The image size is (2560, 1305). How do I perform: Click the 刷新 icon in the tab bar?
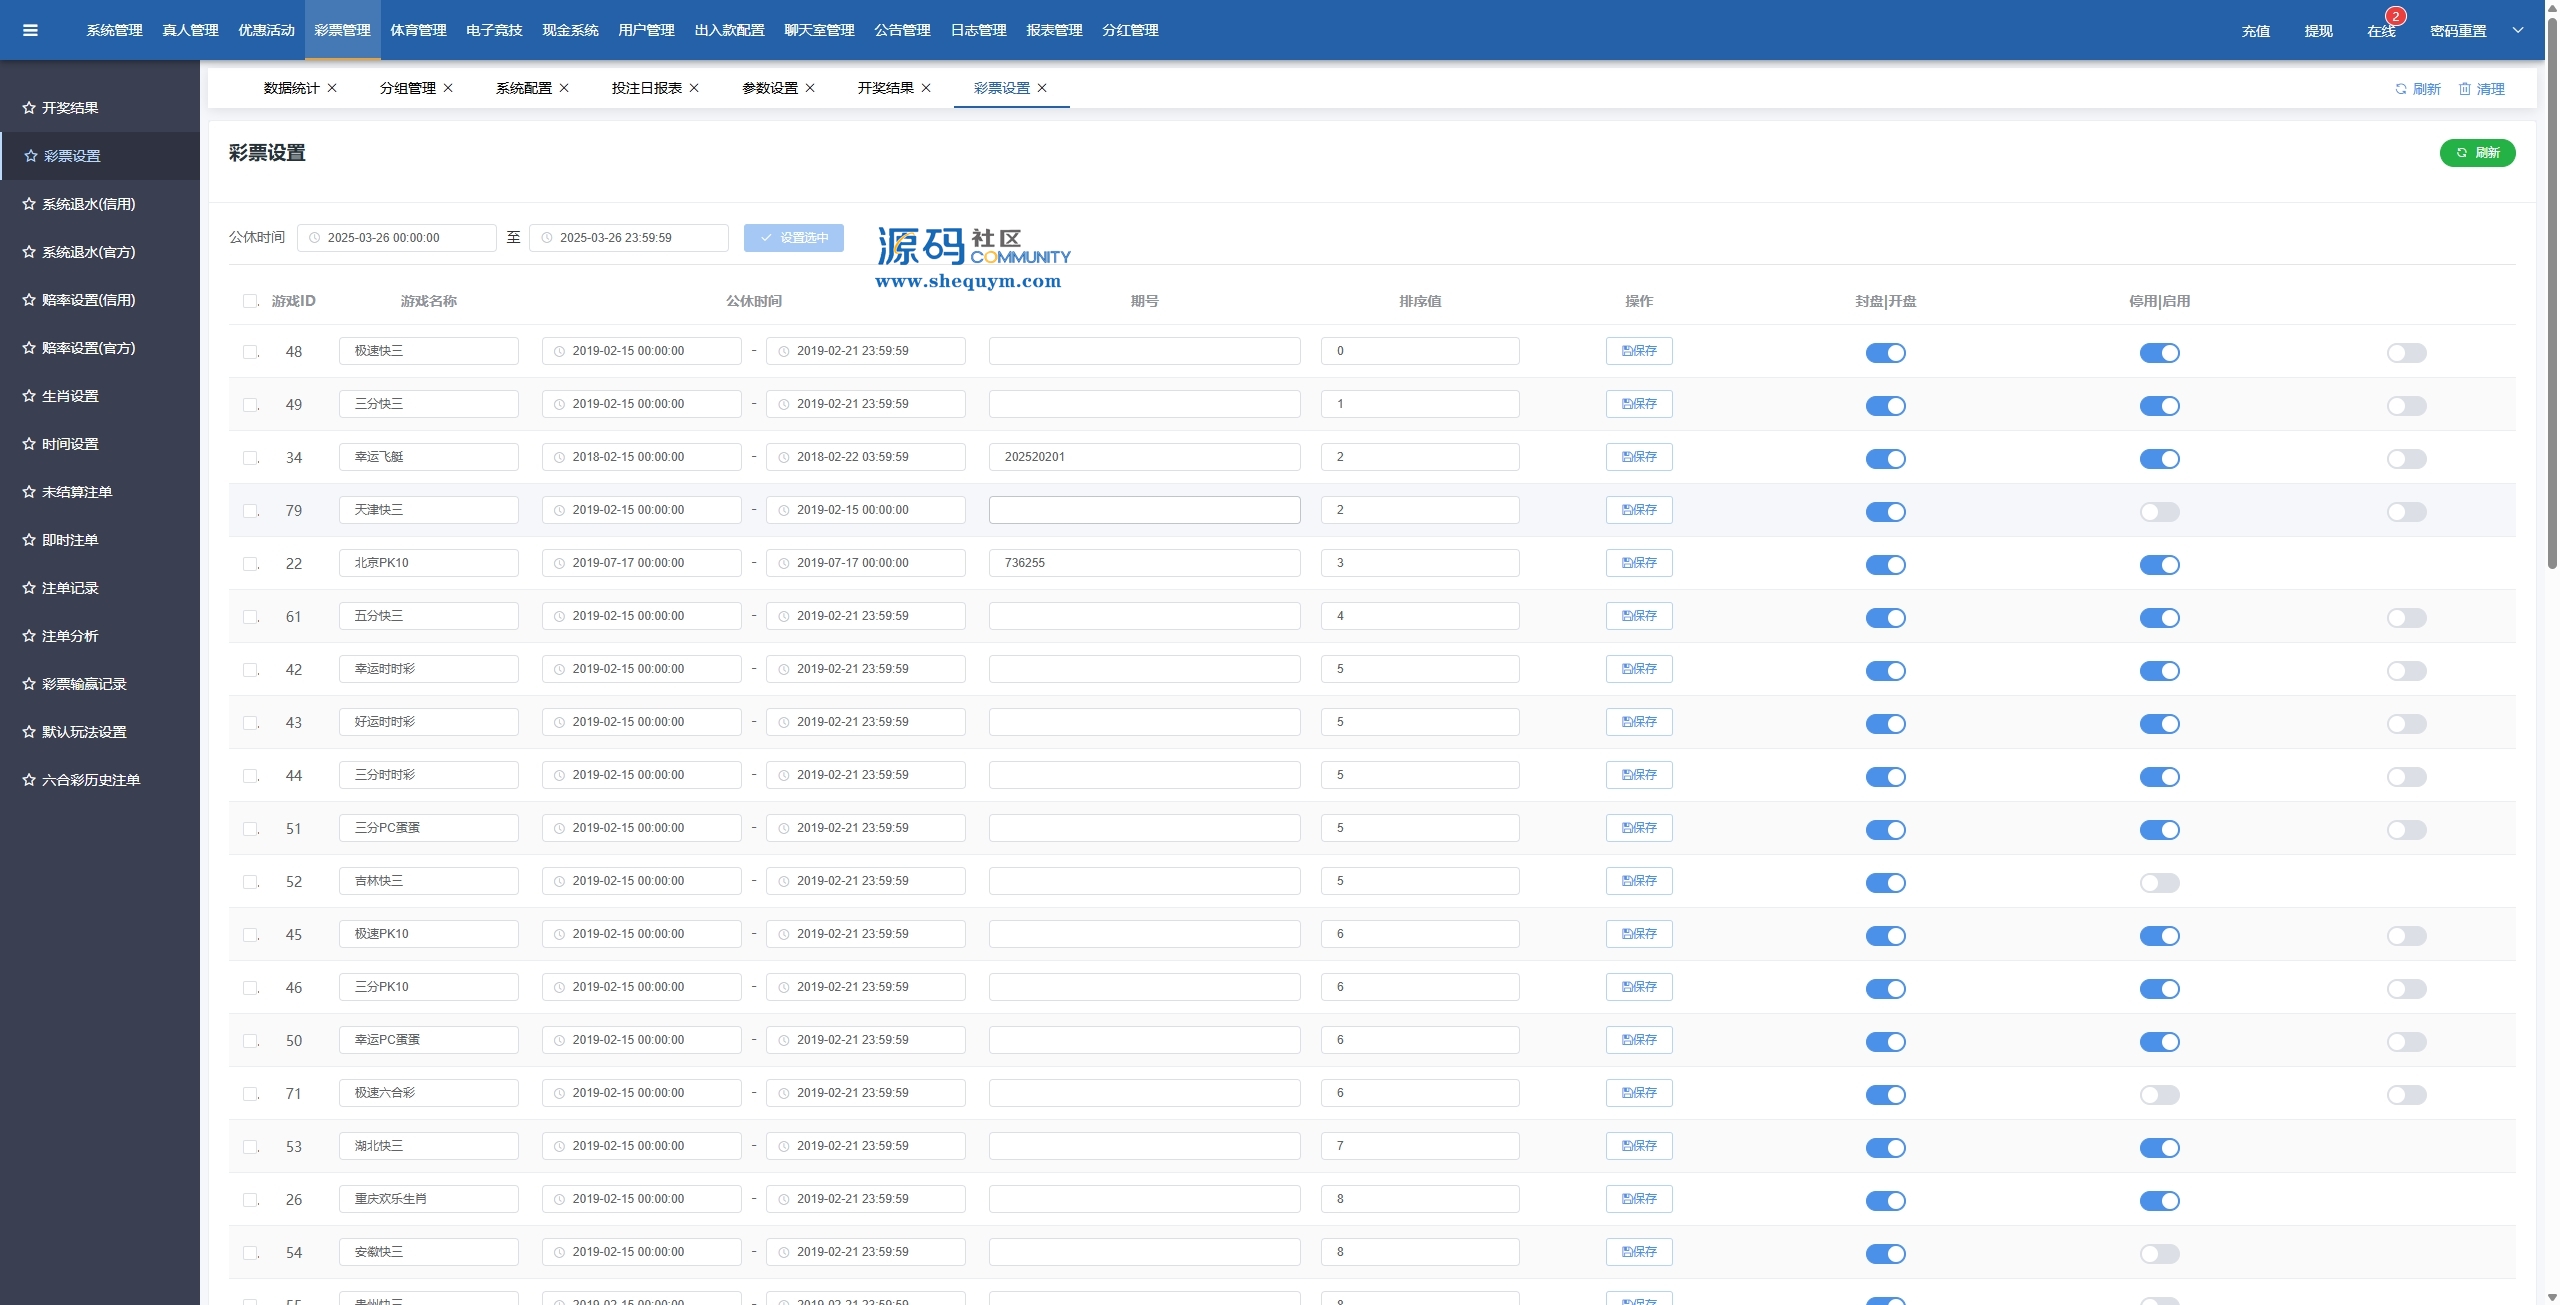(2400, 89)
